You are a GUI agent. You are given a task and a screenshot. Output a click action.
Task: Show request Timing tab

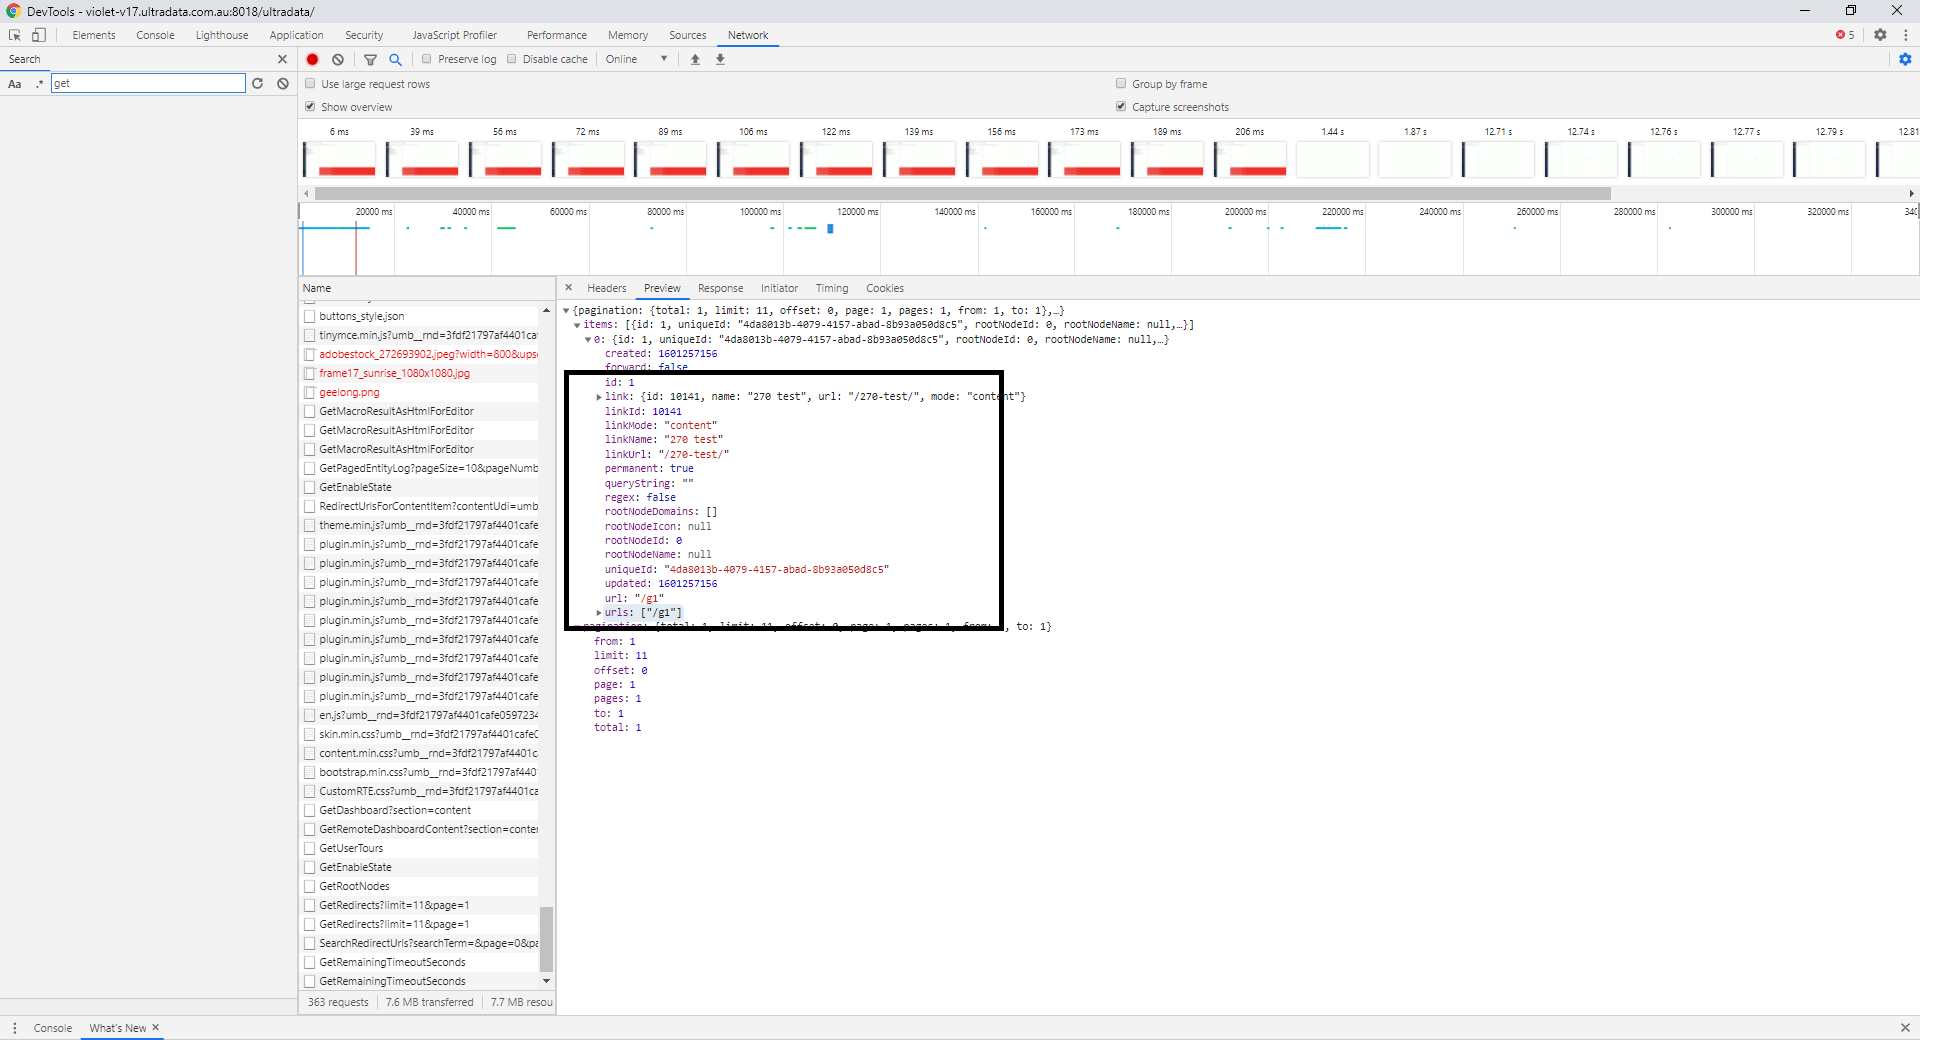click(x=832, y=288)
